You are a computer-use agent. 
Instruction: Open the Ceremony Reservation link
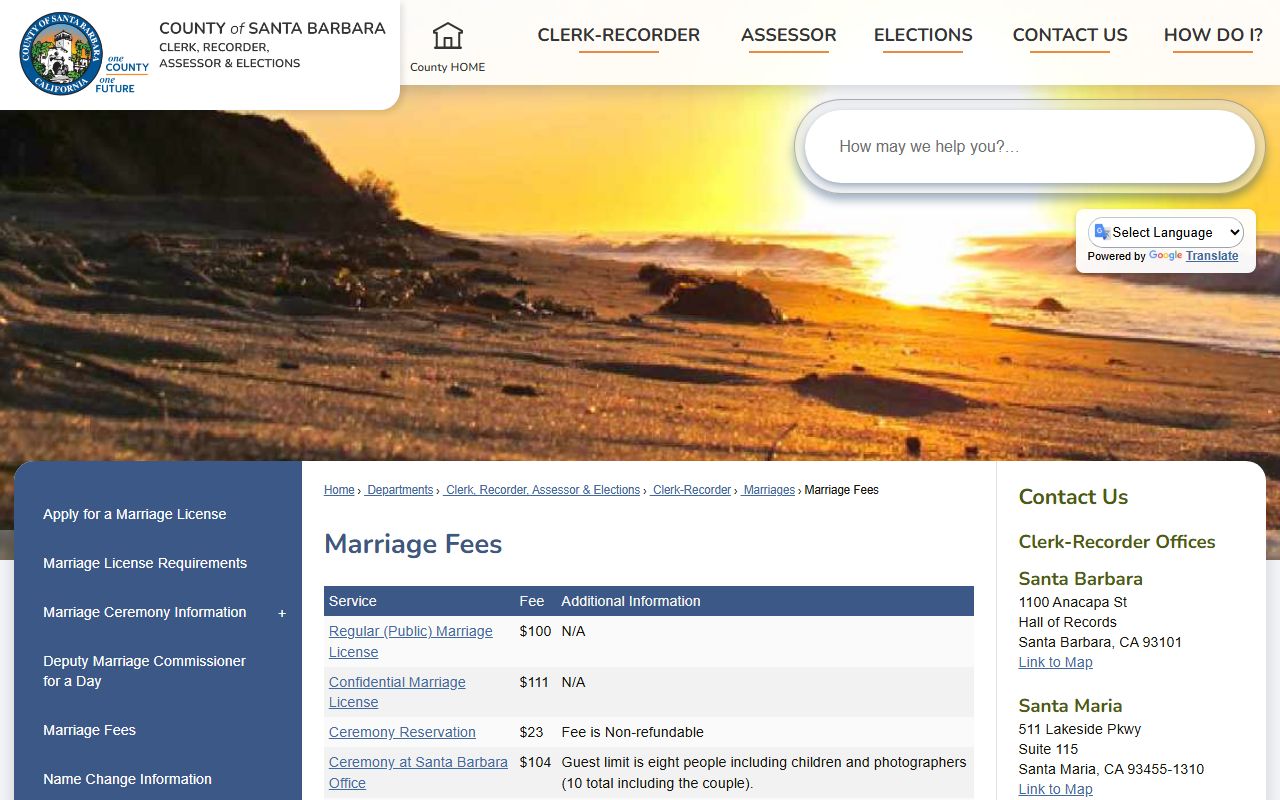tap(402, 732)
